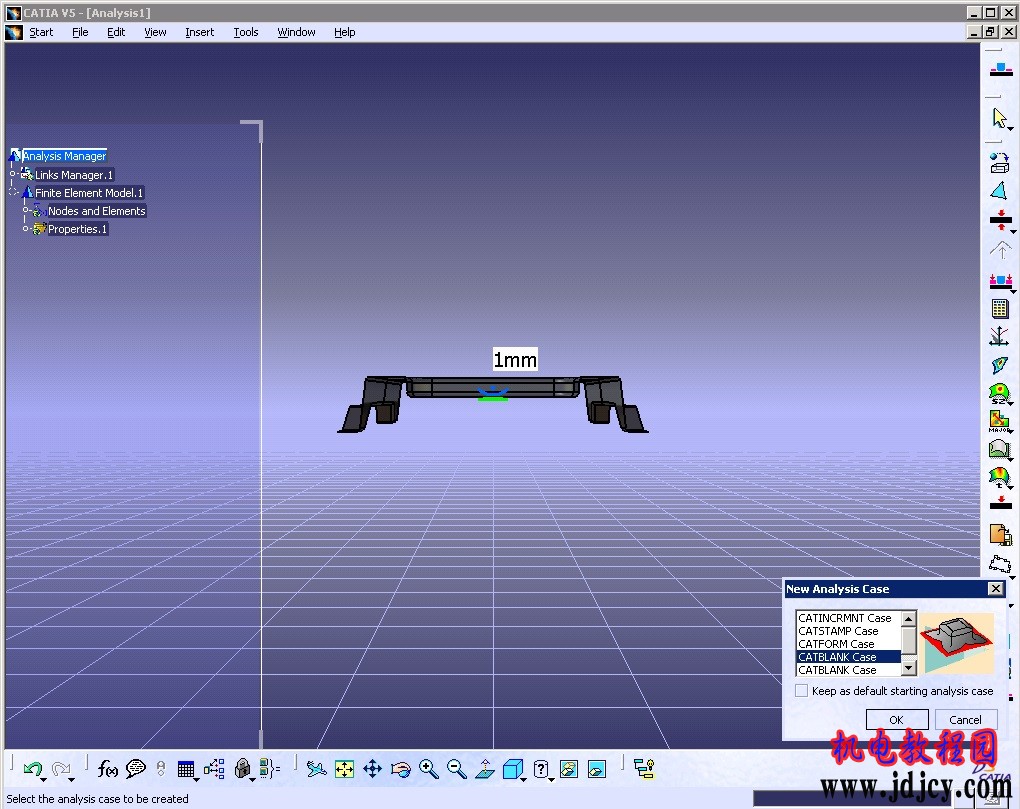Click the yellow table grid icon
The height and width of the screenshot is (809, 1020).
point(1000,308)
